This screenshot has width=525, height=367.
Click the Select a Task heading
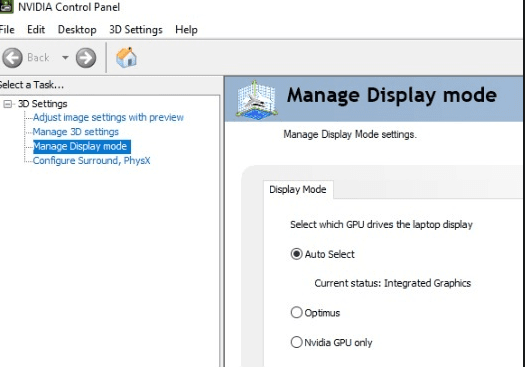31,85
